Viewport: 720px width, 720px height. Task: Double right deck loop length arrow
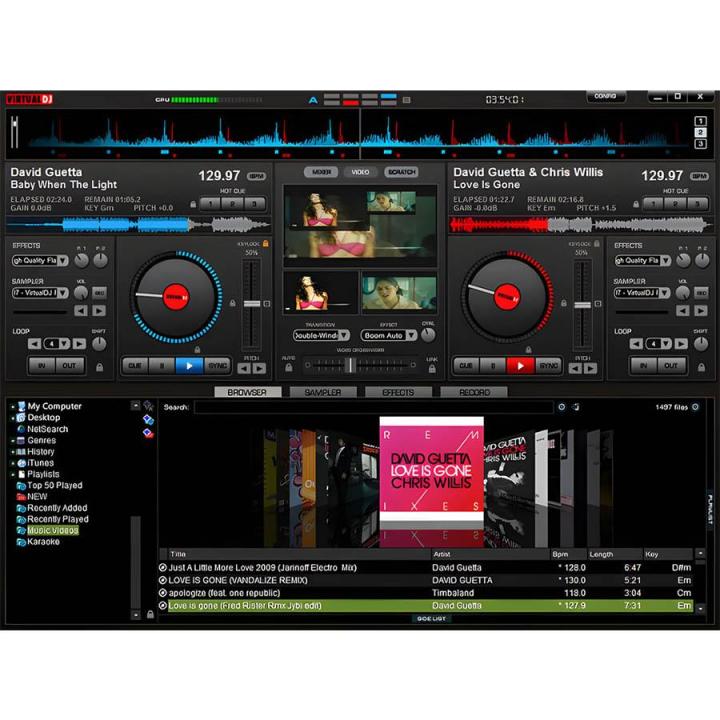681,343
